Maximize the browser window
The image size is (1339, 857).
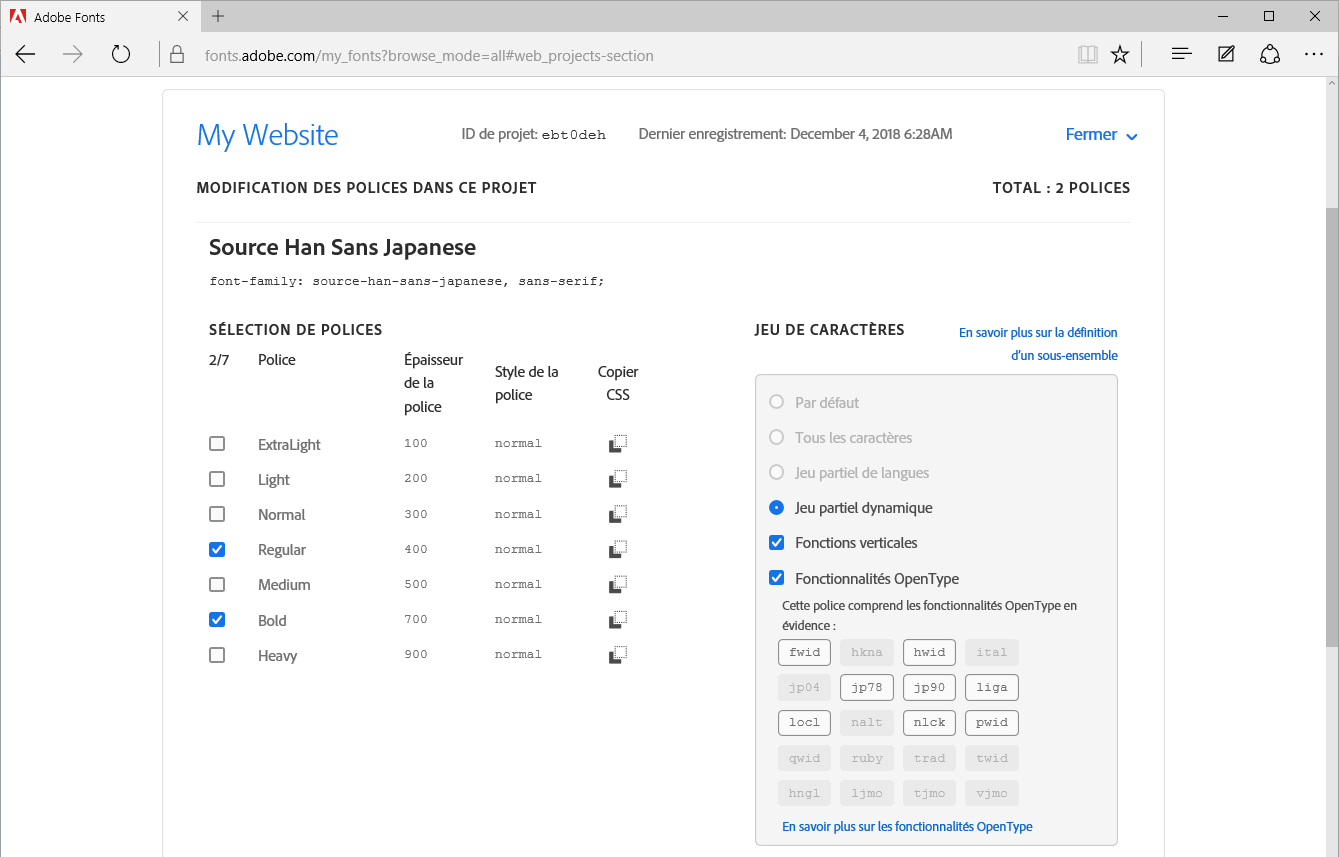tap(1269, 16)
